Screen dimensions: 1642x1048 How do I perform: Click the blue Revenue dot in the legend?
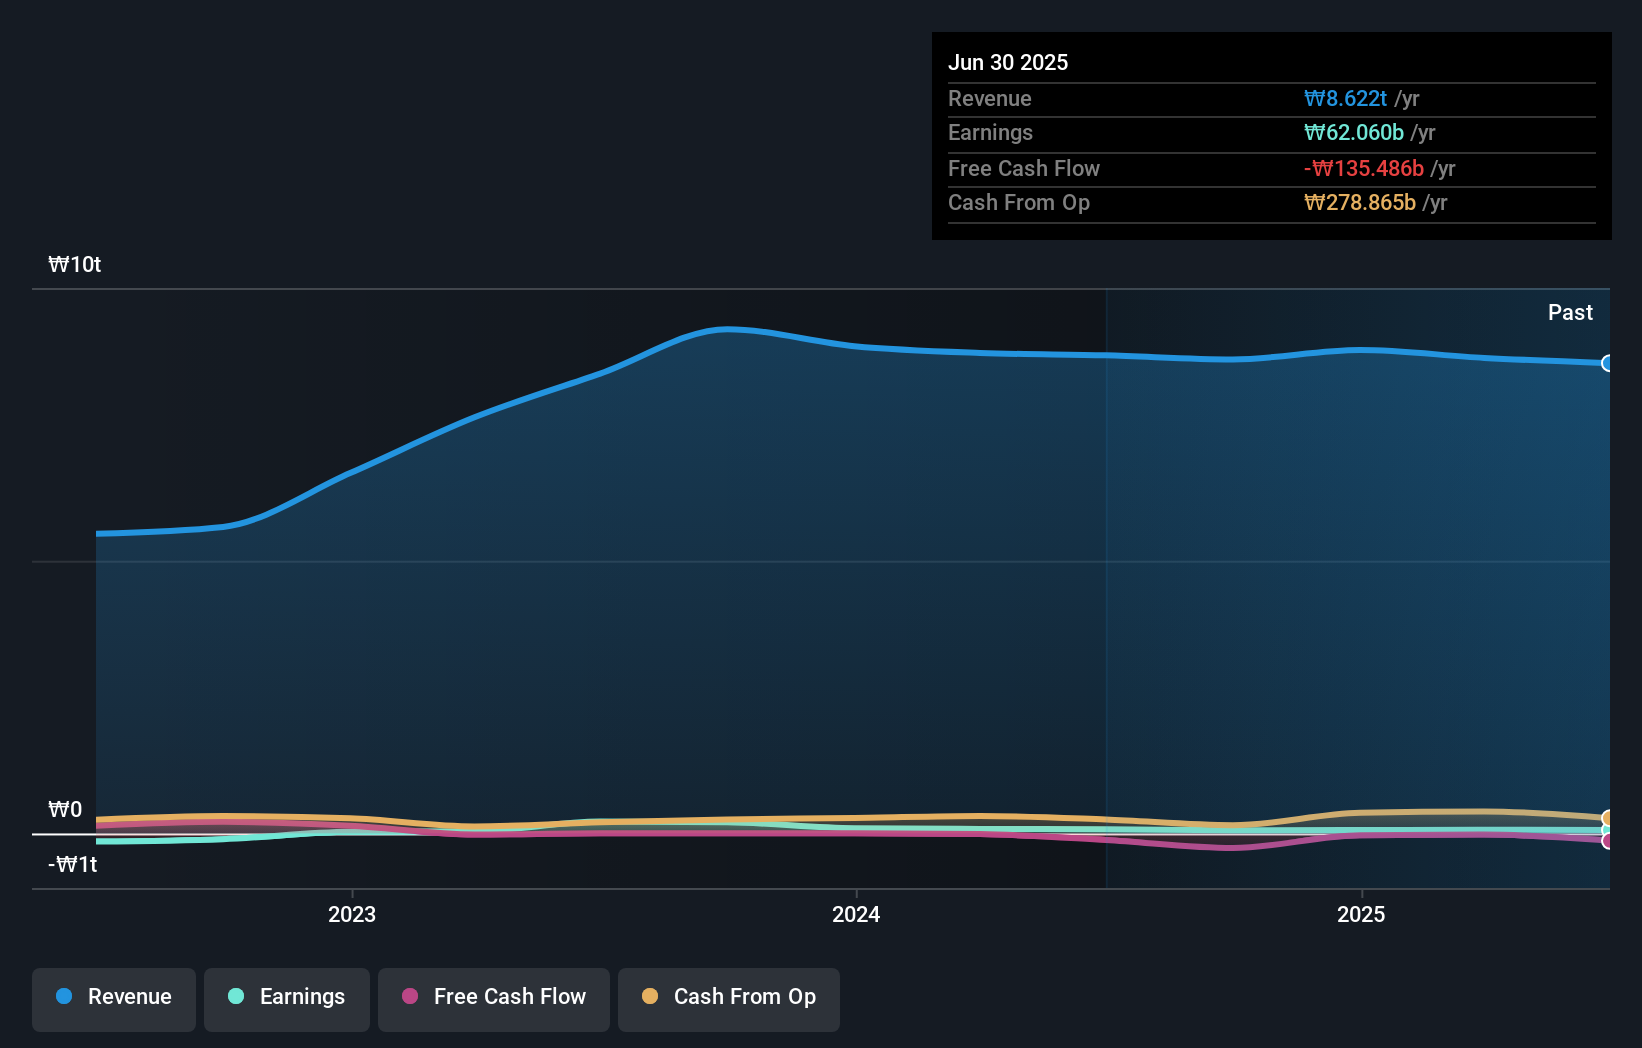[x=62, y=997]
